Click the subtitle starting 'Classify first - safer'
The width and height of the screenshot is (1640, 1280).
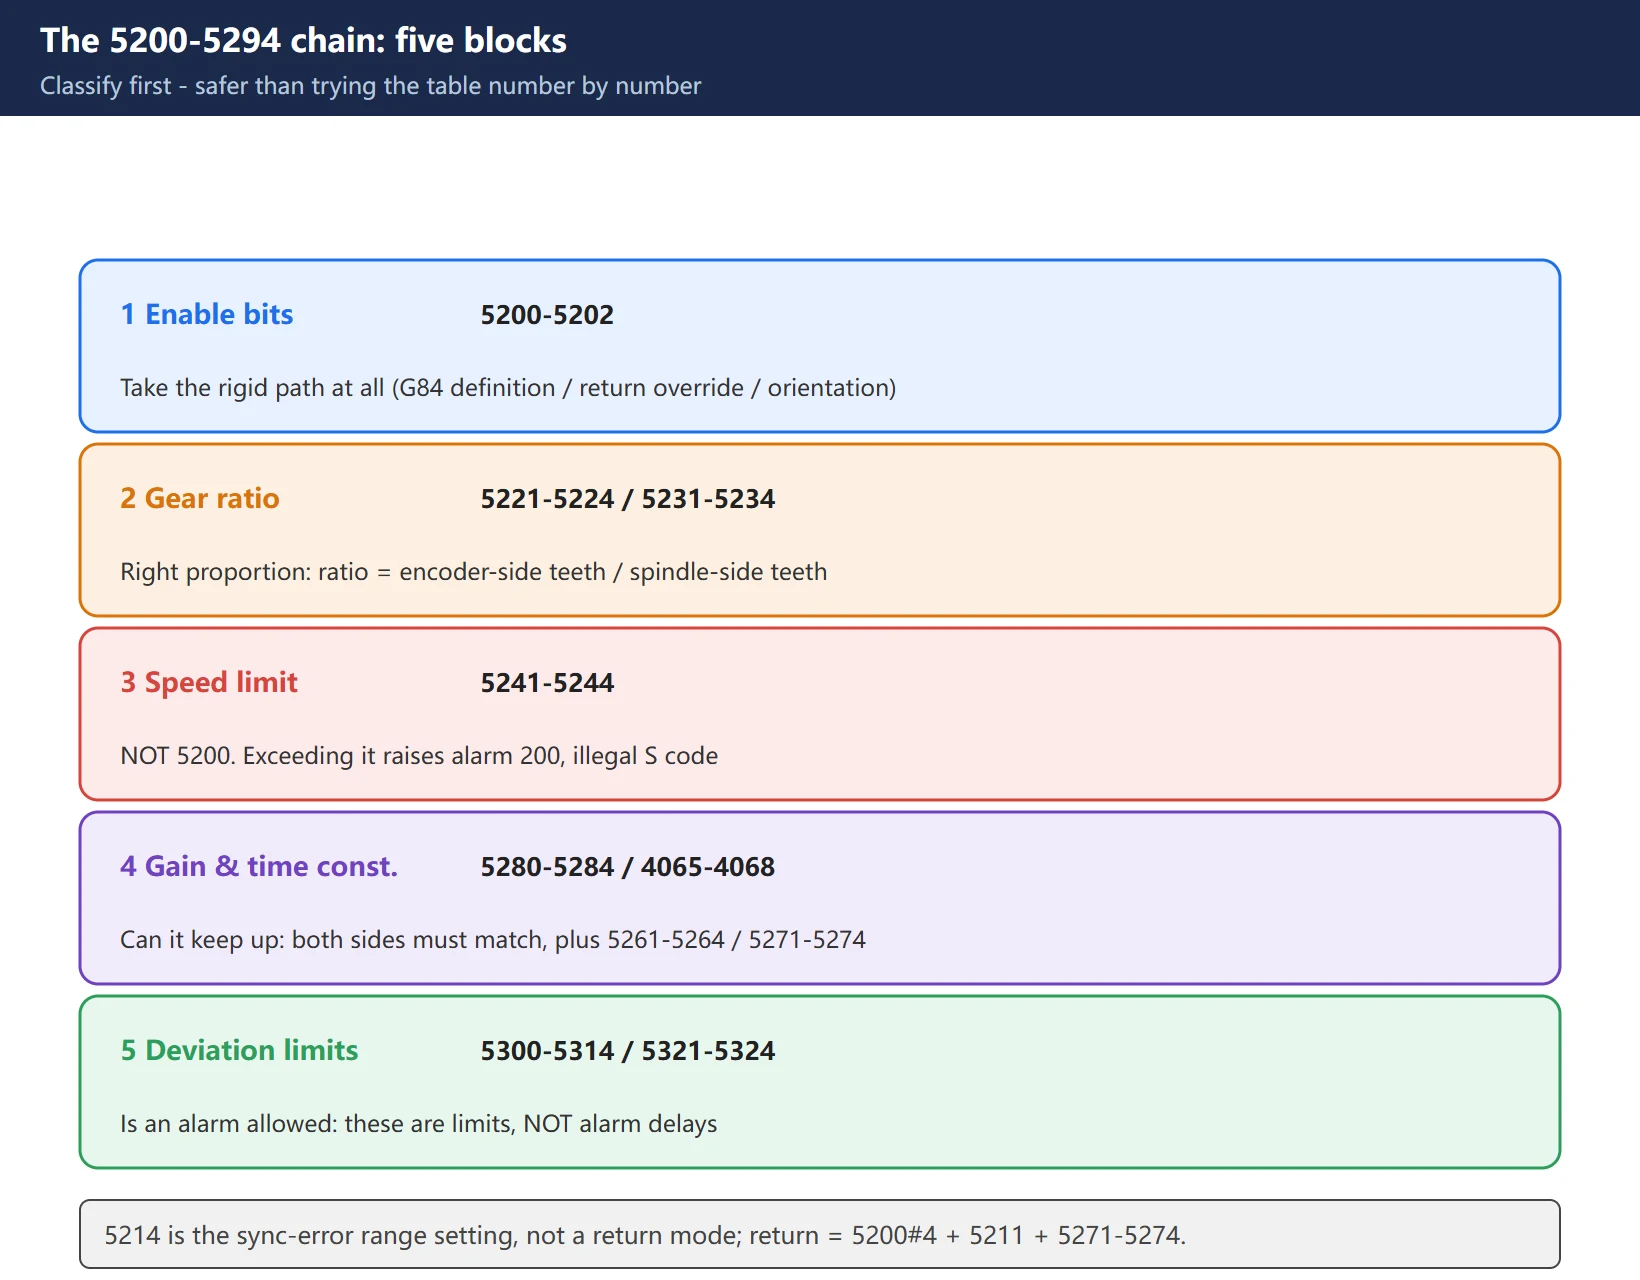[x=370, y=86]
